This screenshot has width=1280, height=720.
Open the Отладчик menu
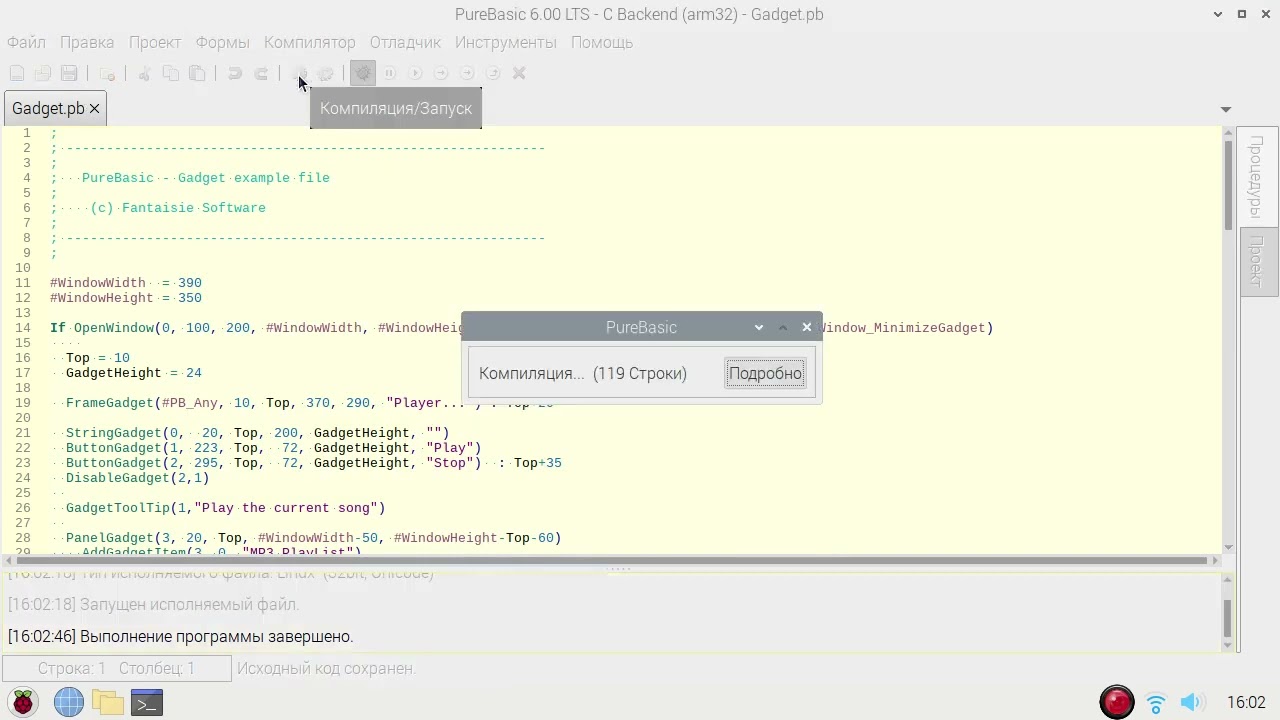(x=405, y=42)
